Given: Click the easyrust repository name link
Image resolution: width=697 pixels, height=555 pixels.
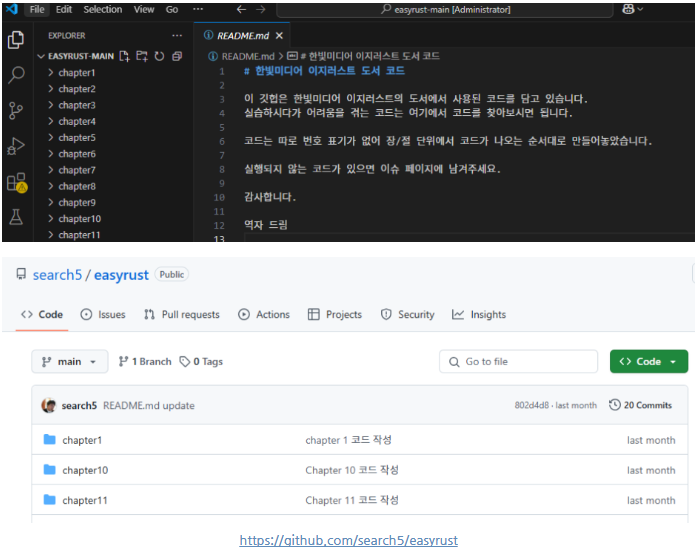Looking at the screenshot, I should [121, 275].
